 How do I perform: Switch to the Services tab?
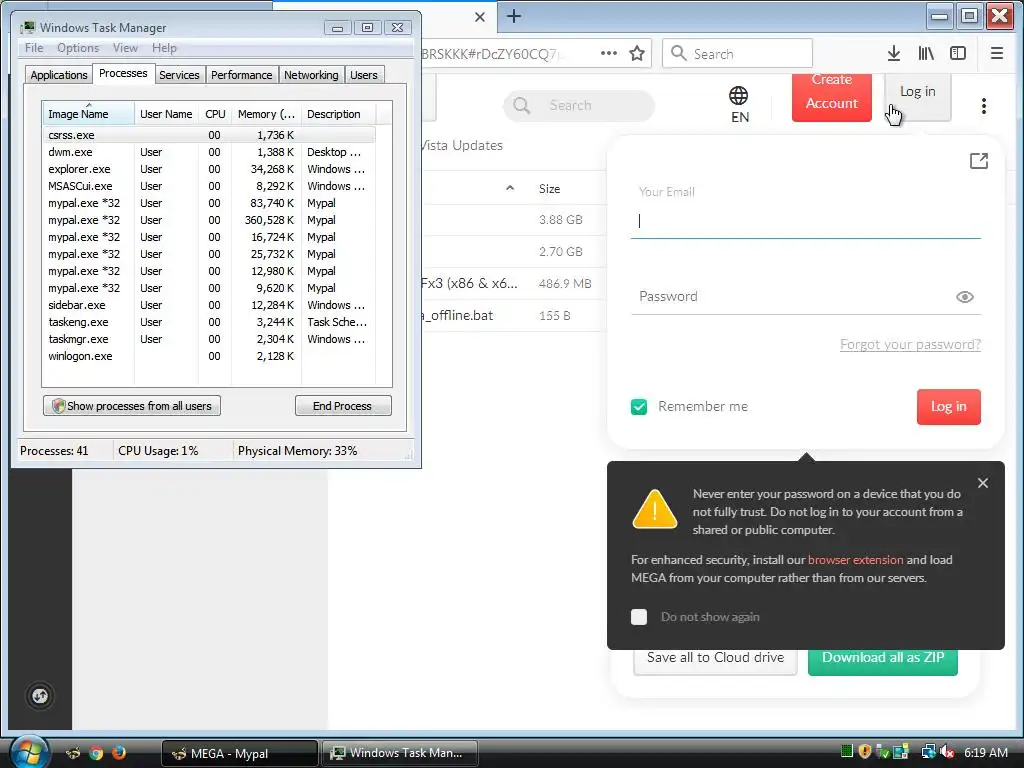(x=179, y=75)
